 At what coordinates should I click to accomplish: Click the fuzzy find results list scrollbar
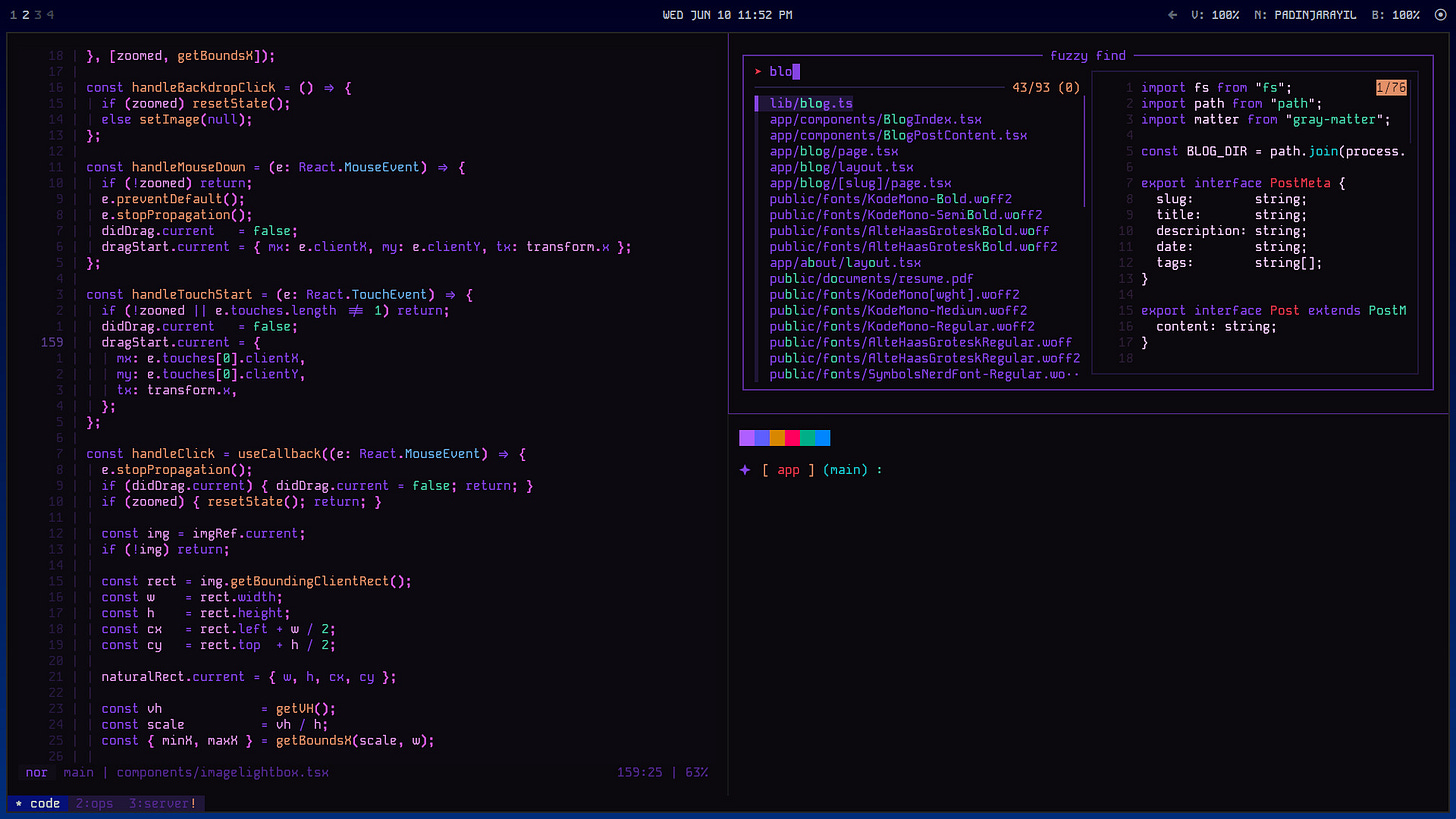pyautogui.click(x=1085, y=151)
